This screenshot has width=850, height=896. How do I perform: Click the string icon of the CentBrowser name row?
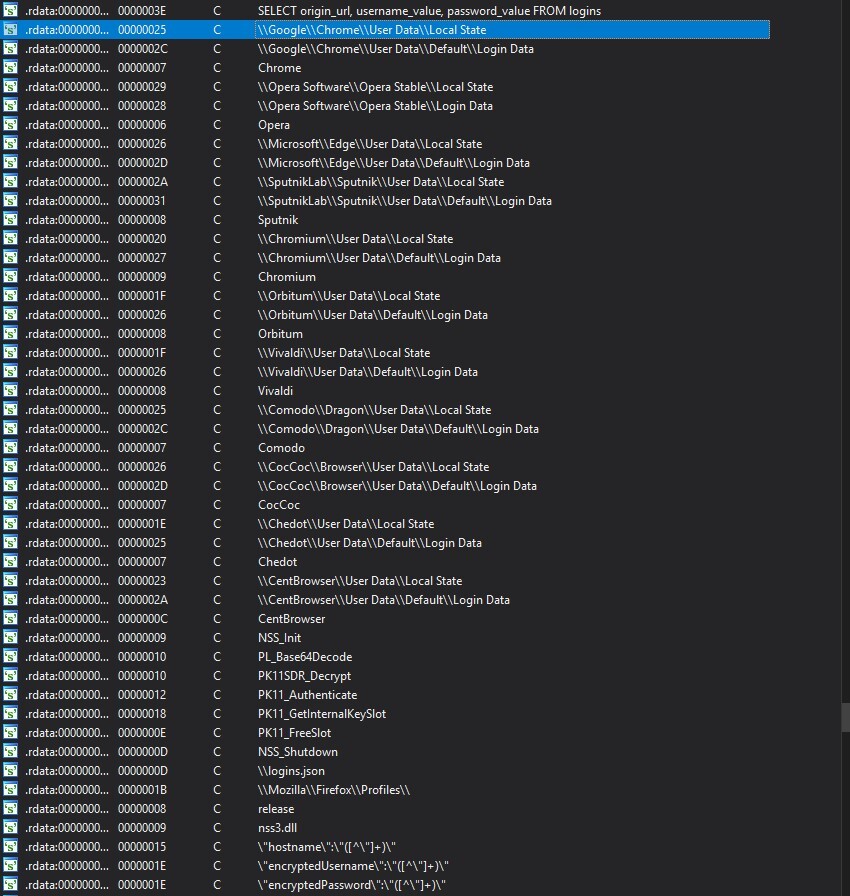click(x=10, y=619)
